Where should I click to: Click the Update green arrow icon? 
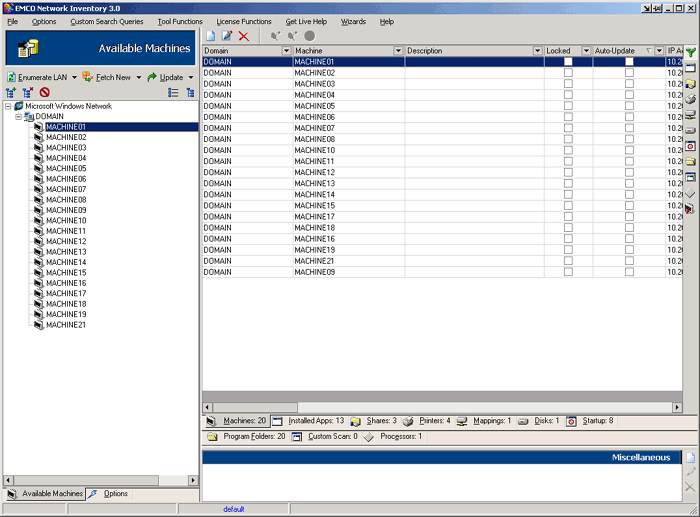pos(152,77)
